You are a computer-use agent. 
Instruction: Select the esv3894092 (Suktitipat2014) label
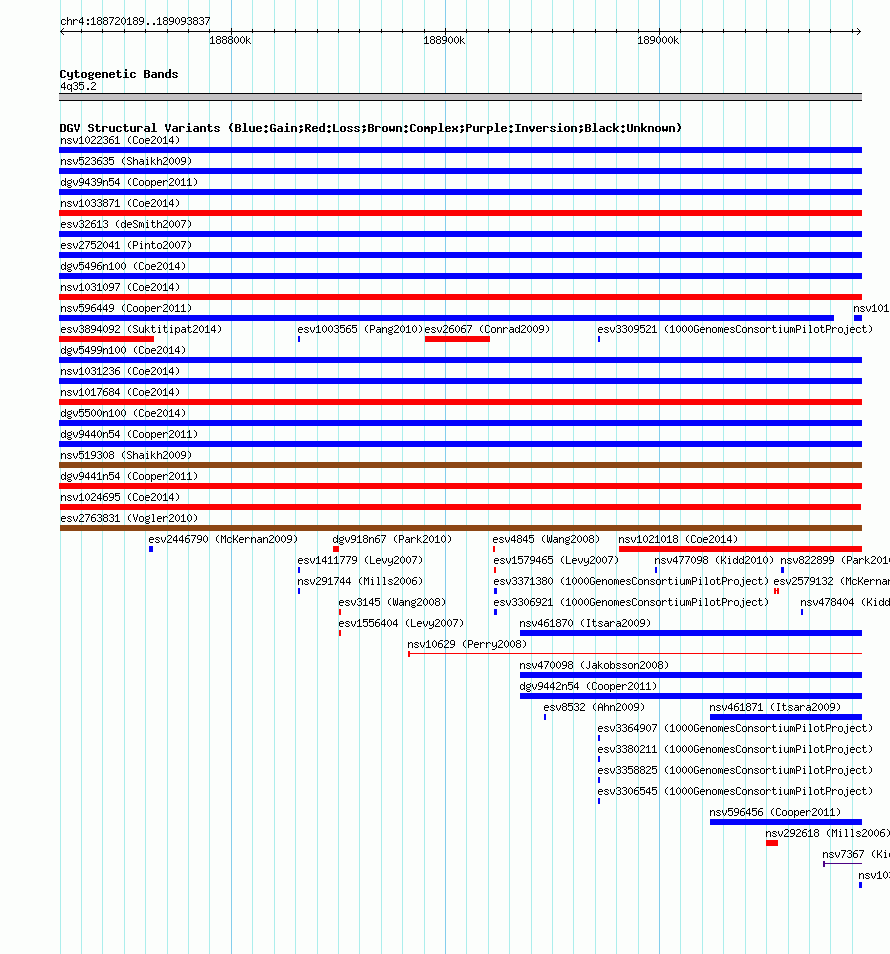(141, 329)
